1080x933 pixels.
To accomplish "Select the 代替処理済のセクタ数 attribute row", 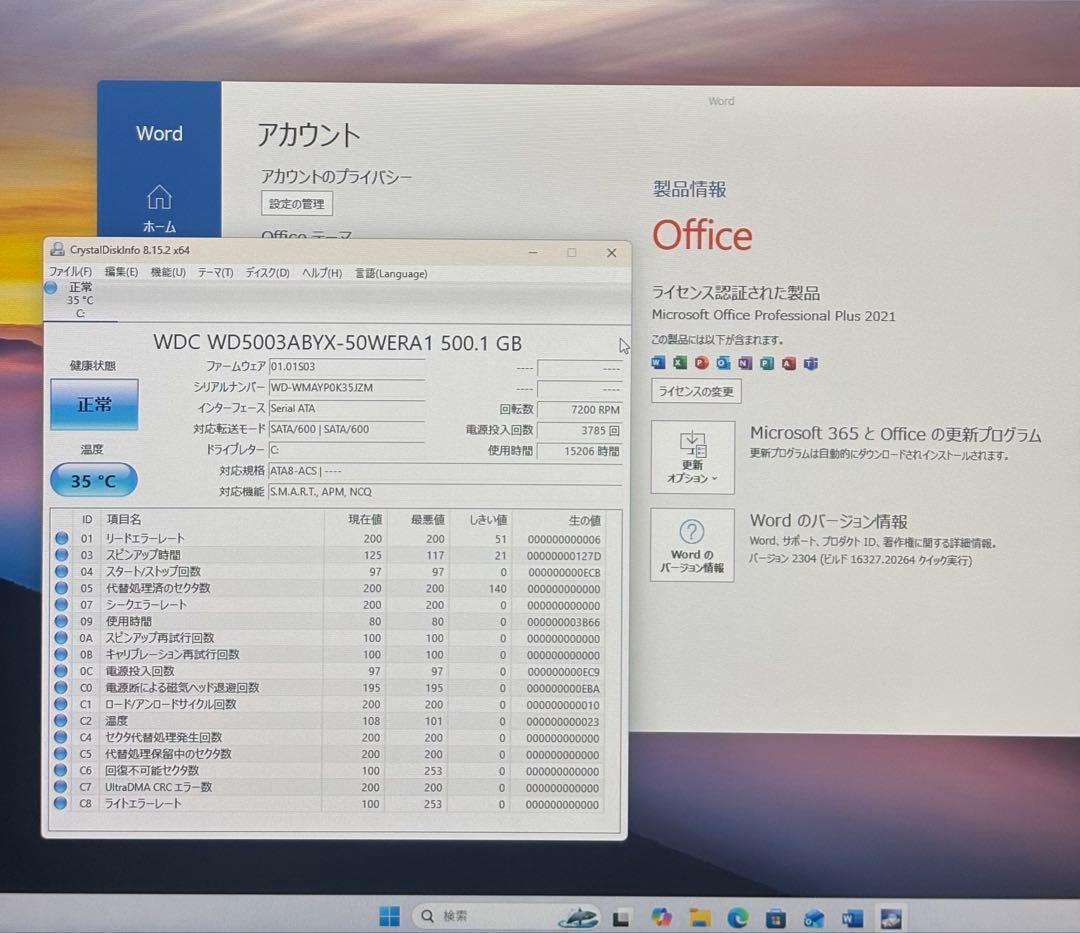I will point(329,588).
